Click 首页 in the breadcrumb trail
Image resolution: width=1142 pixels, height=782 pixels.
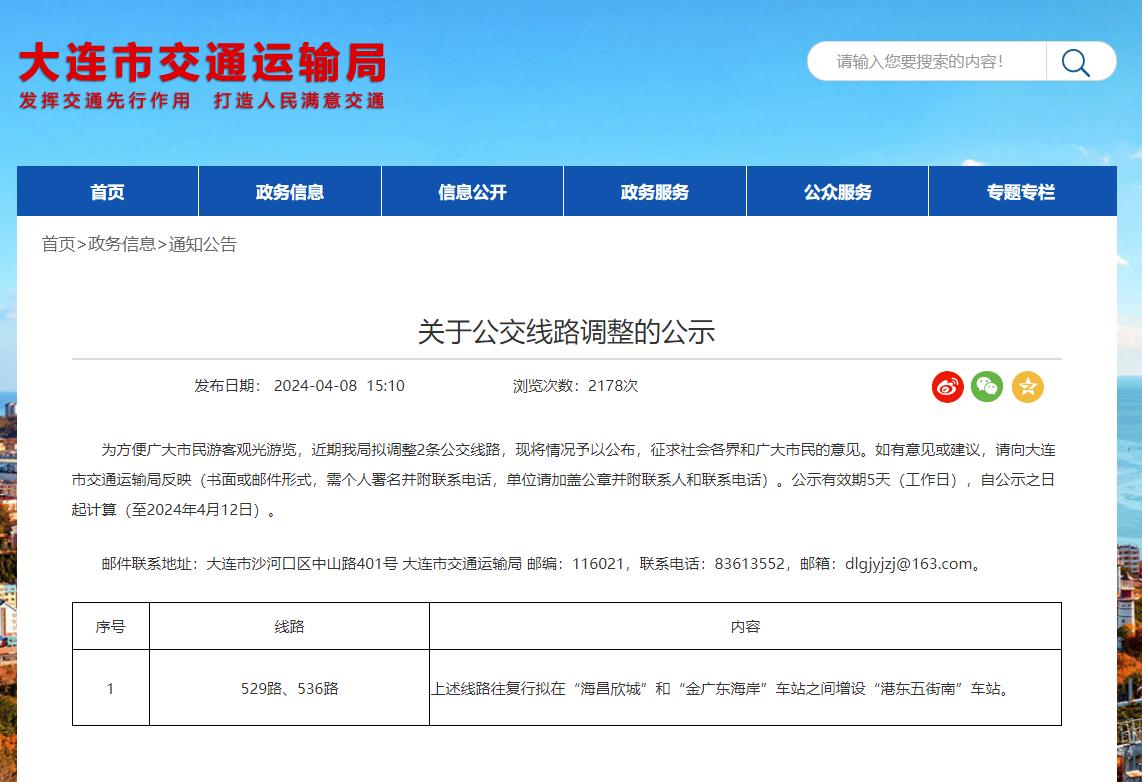click(58, 244)
